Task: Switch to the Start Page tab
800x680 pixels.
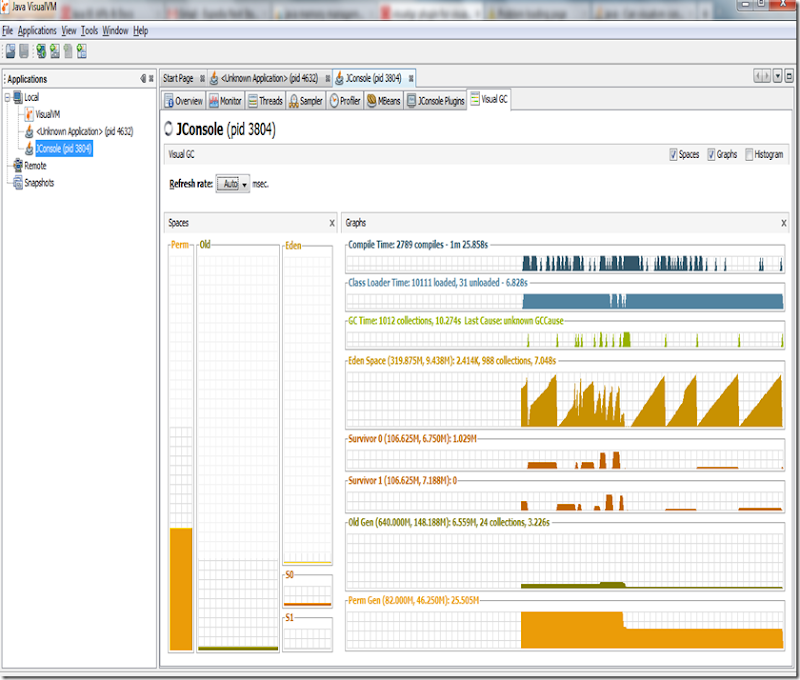Action: point(178,78)
